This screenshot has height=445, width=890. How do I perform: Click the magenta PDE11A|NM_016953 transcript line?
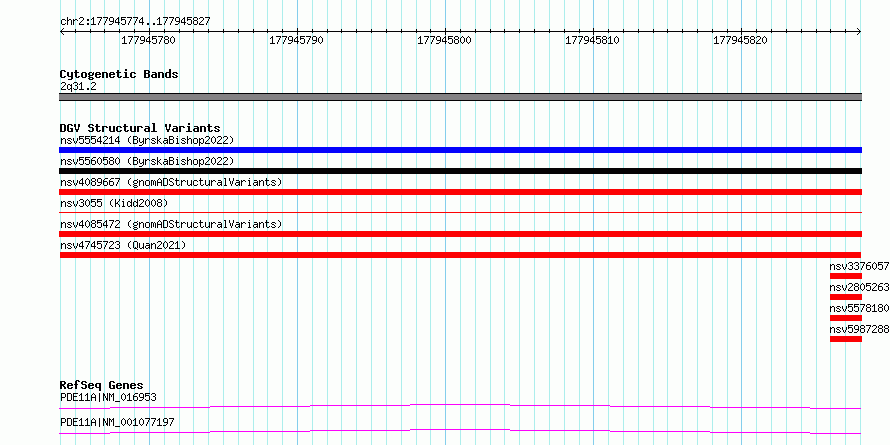point(460,406)
